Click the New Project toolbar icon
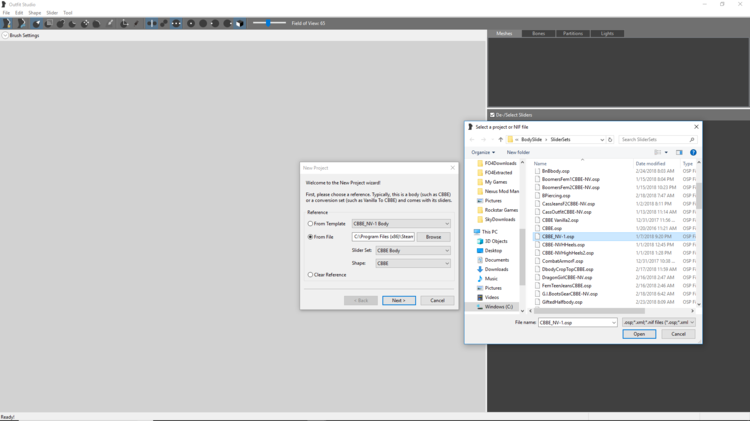The width and height of the screenshot is (750, 421). click(7, 23)
